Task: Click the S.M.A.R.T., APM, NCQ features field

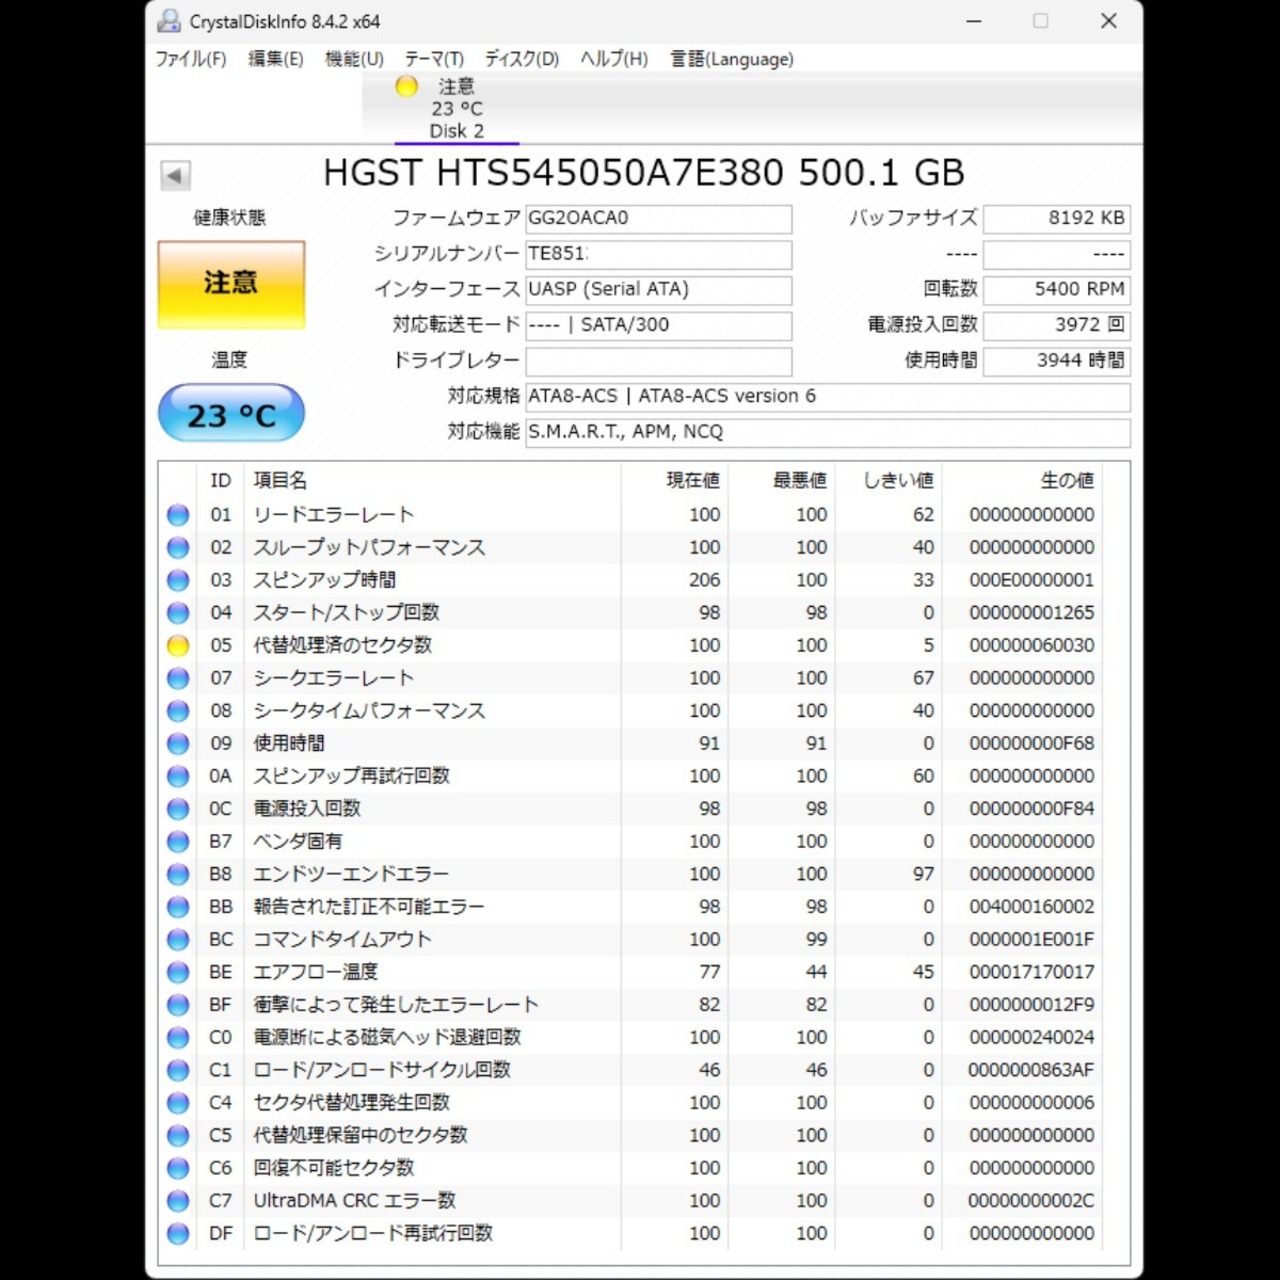Action: (x=828, y=432)
